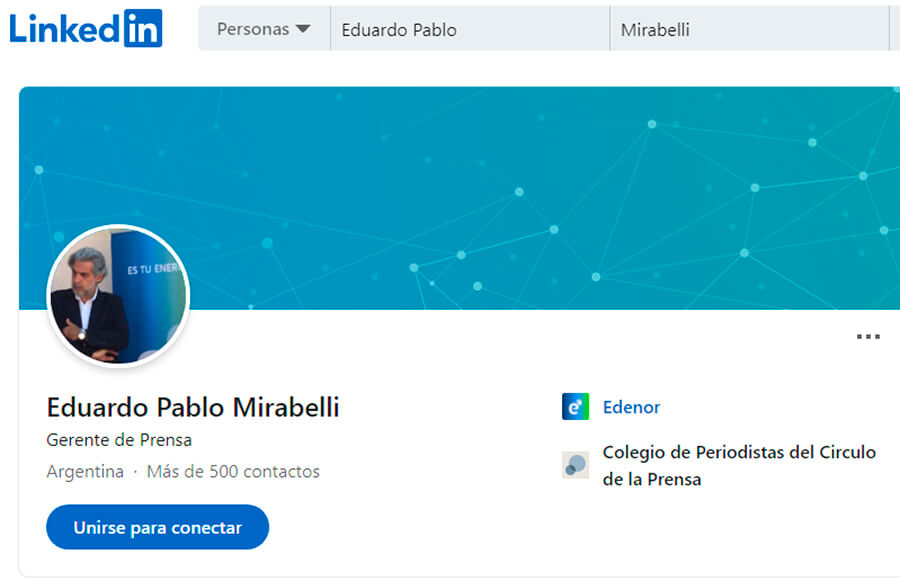900x581 pixels.
Task: Click the search field containing 'Mirabelli'
Action: pyautogui.click(x=750, y=30)
